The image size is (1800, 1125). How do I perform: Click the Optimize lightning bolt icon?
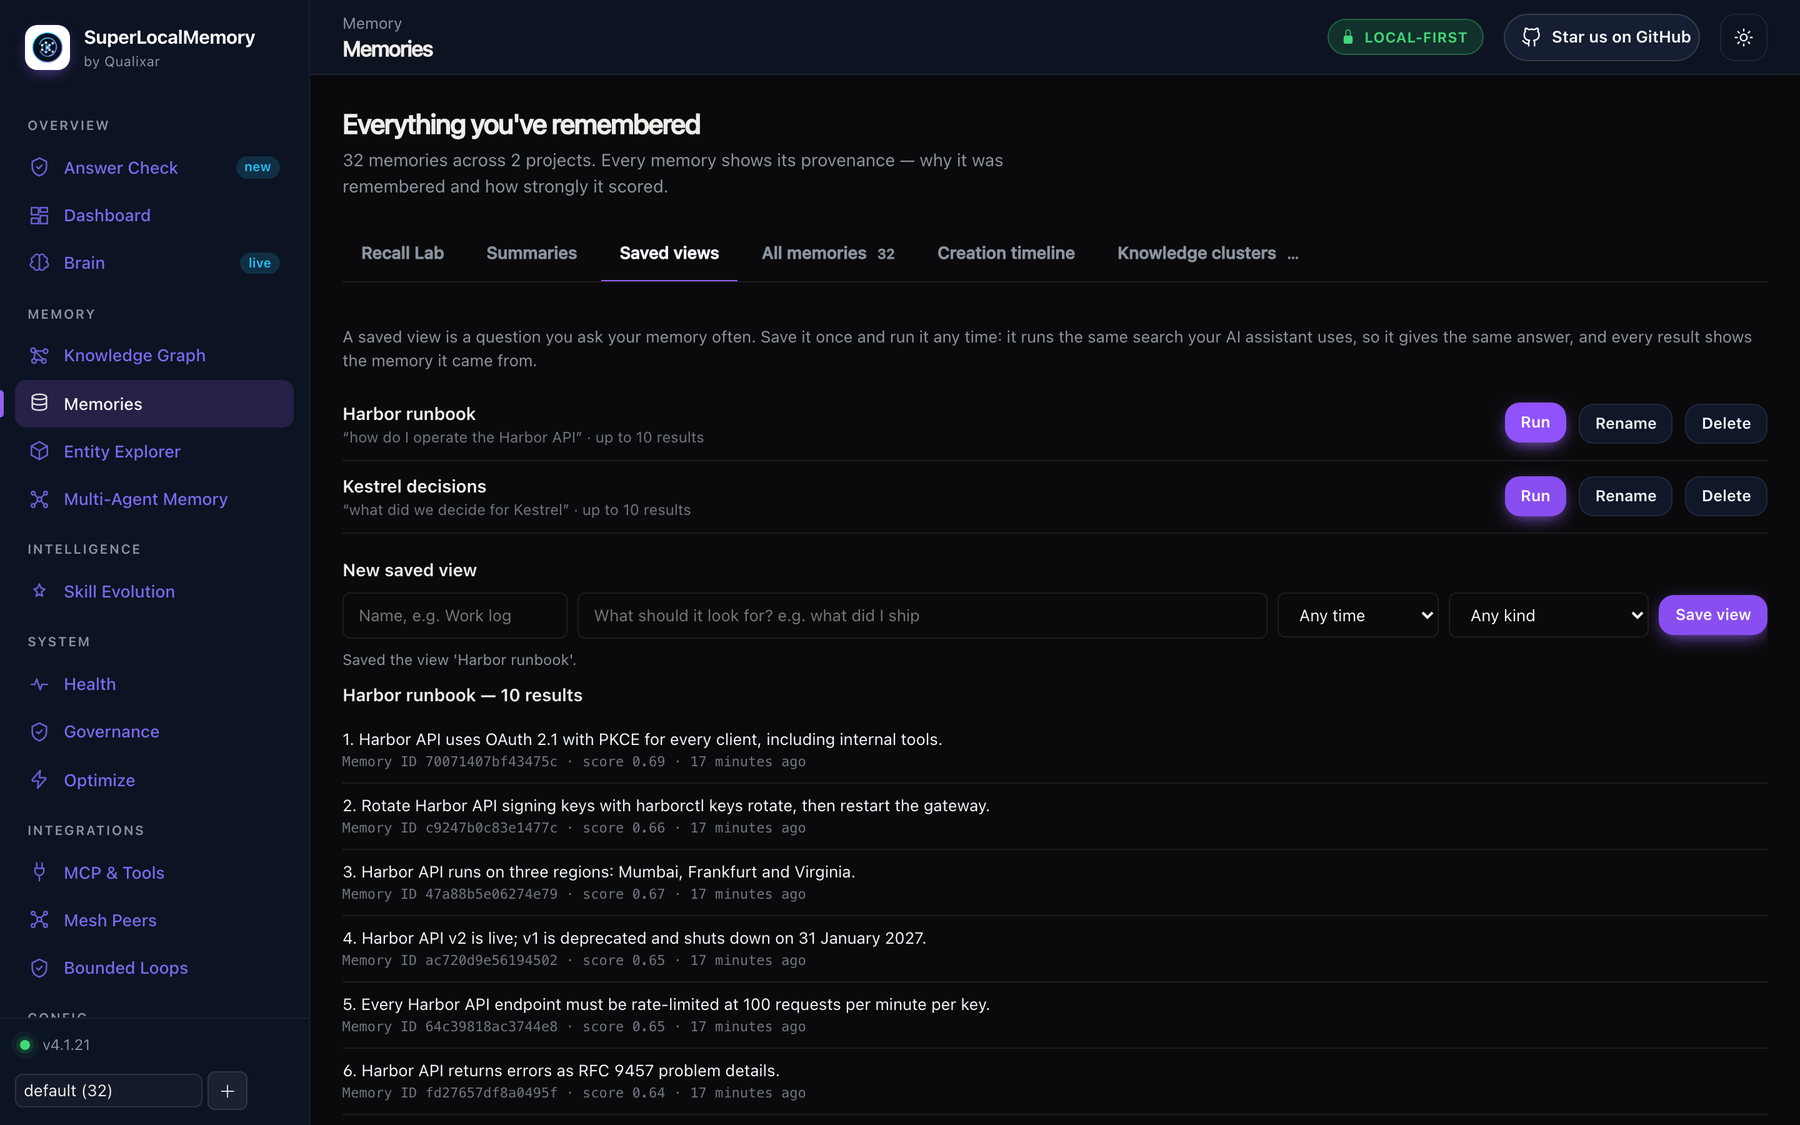pos(39,780)
